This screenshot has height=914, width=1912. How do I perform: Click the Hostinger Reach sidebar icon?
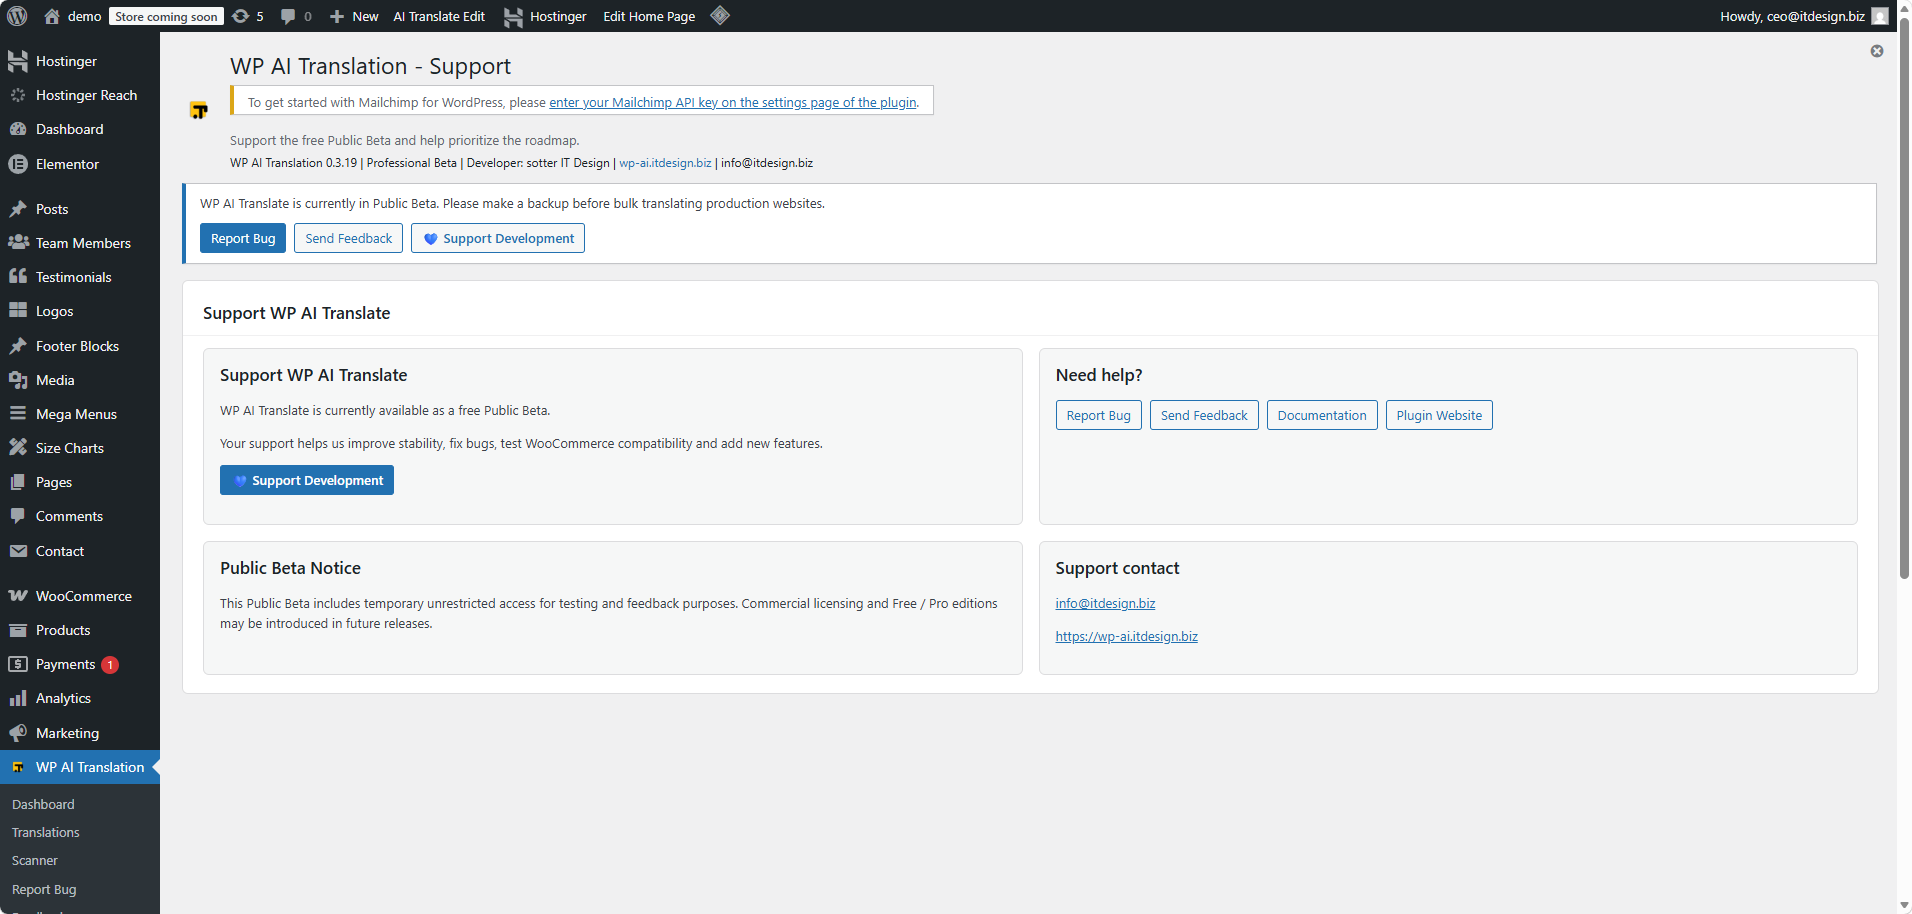pyautogui.click(x=18, y=95)
